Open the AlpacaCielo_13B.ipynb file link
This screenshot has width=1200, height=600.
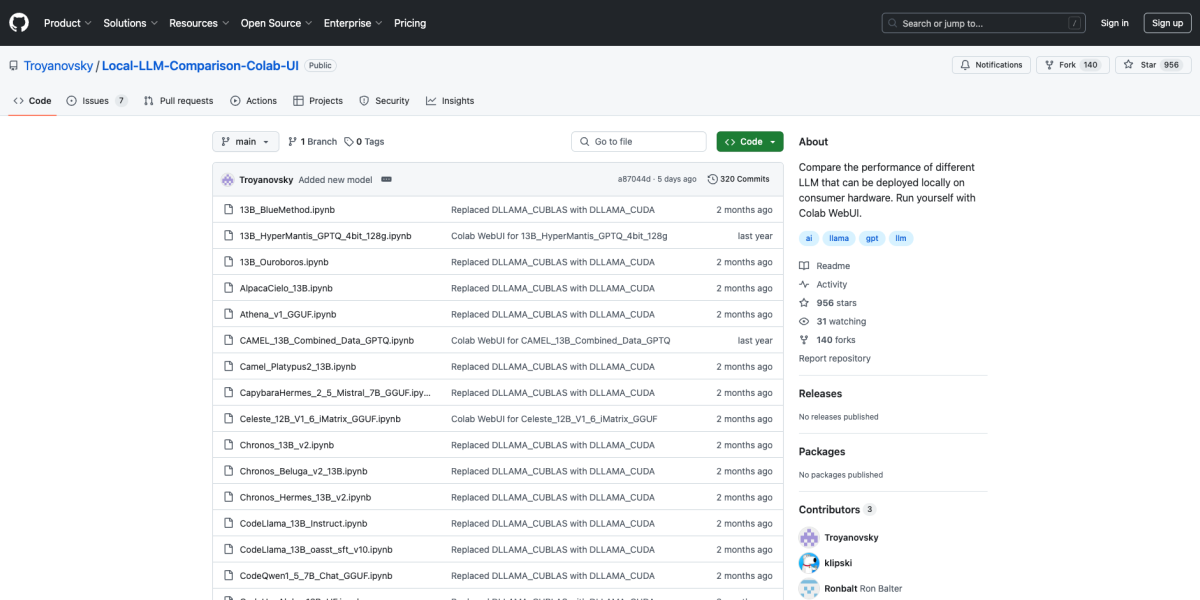[x=286, y=288]
